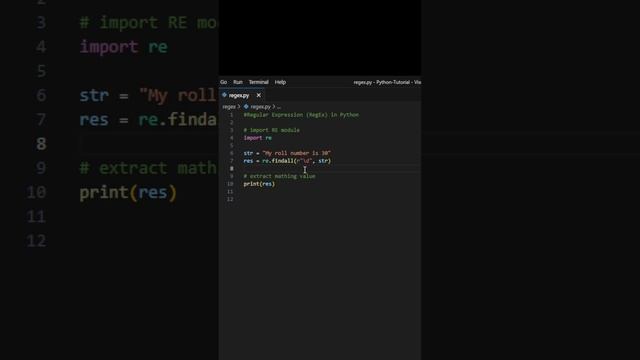This screenshot has width=640, height=360.
Task: Click the re.findall call on line 7
Action: coord(296,161)
